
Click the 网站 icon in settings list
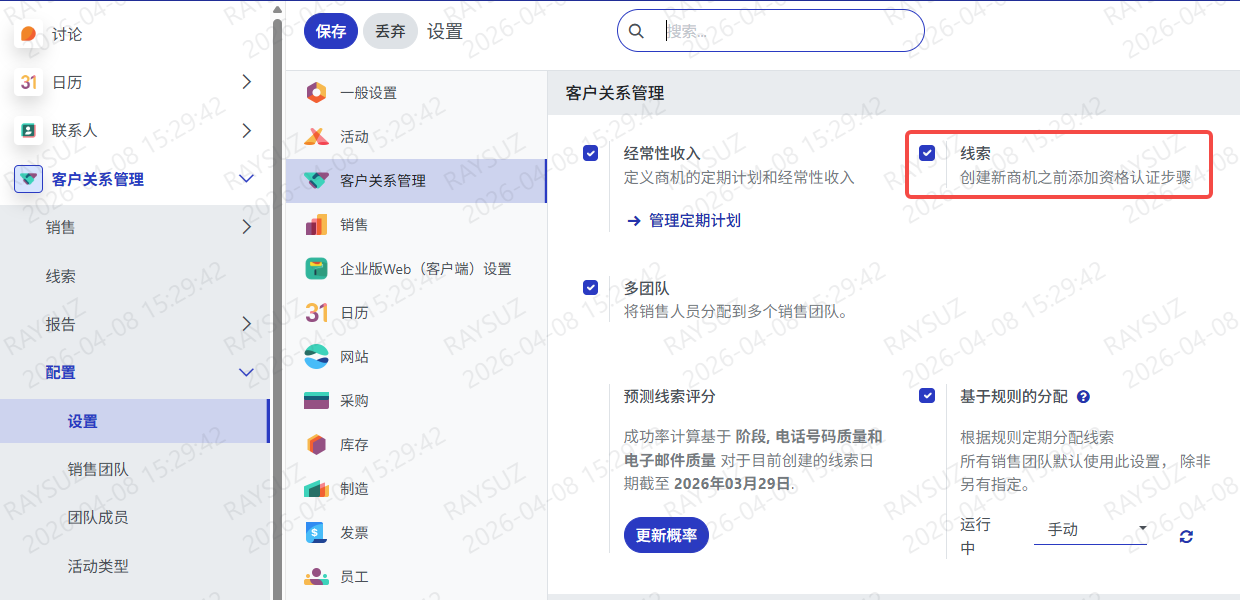[316, 357]
